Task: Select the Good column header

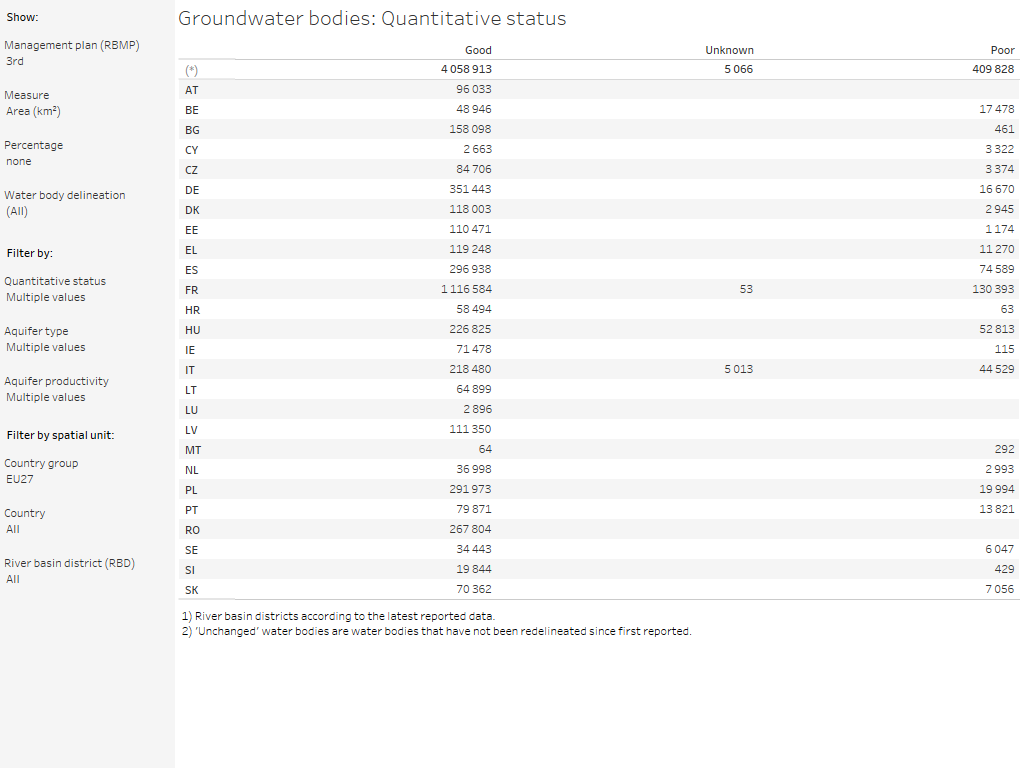Action: click(x=478, y=50)
